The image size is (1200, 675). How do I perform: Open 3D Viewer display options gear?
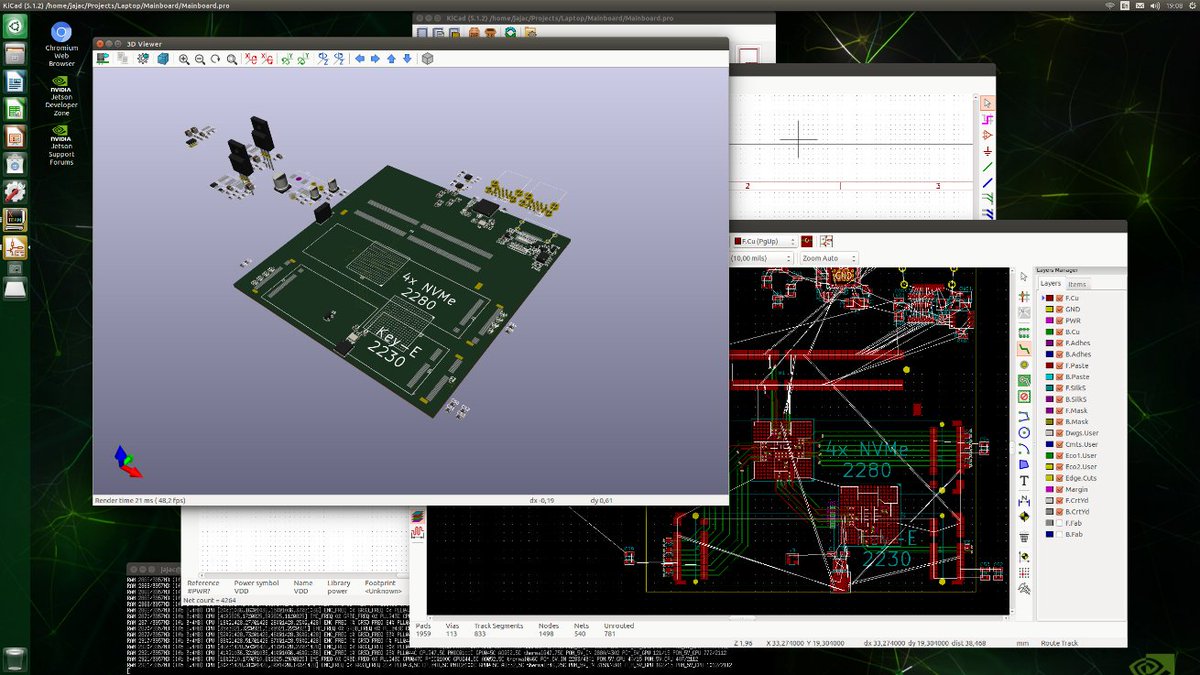143,59
